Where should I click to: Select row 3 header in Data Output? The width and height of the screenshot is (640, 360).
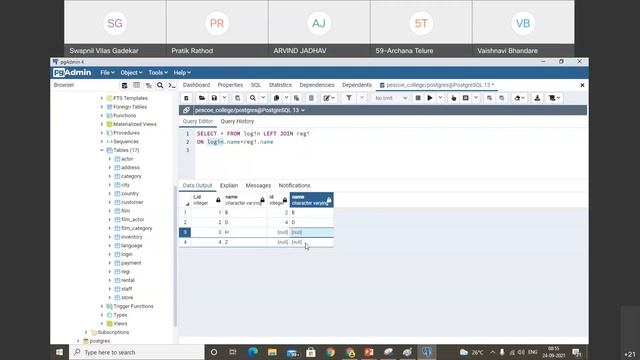[185, 232]
